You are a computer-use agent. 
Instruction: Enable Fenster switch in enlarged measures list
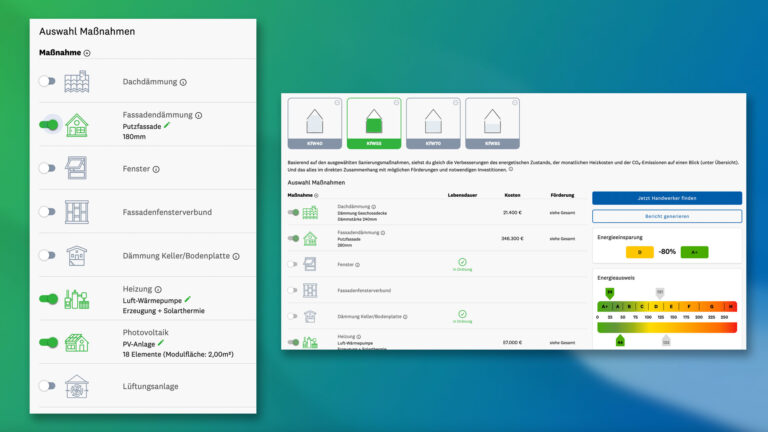click(x=48, y=168)
